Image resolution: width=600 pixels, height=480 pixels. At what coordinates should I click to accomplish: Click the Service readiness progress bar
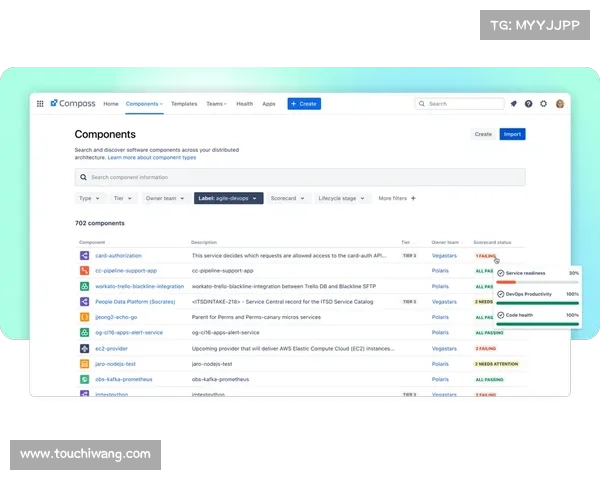tap(537, 282)
